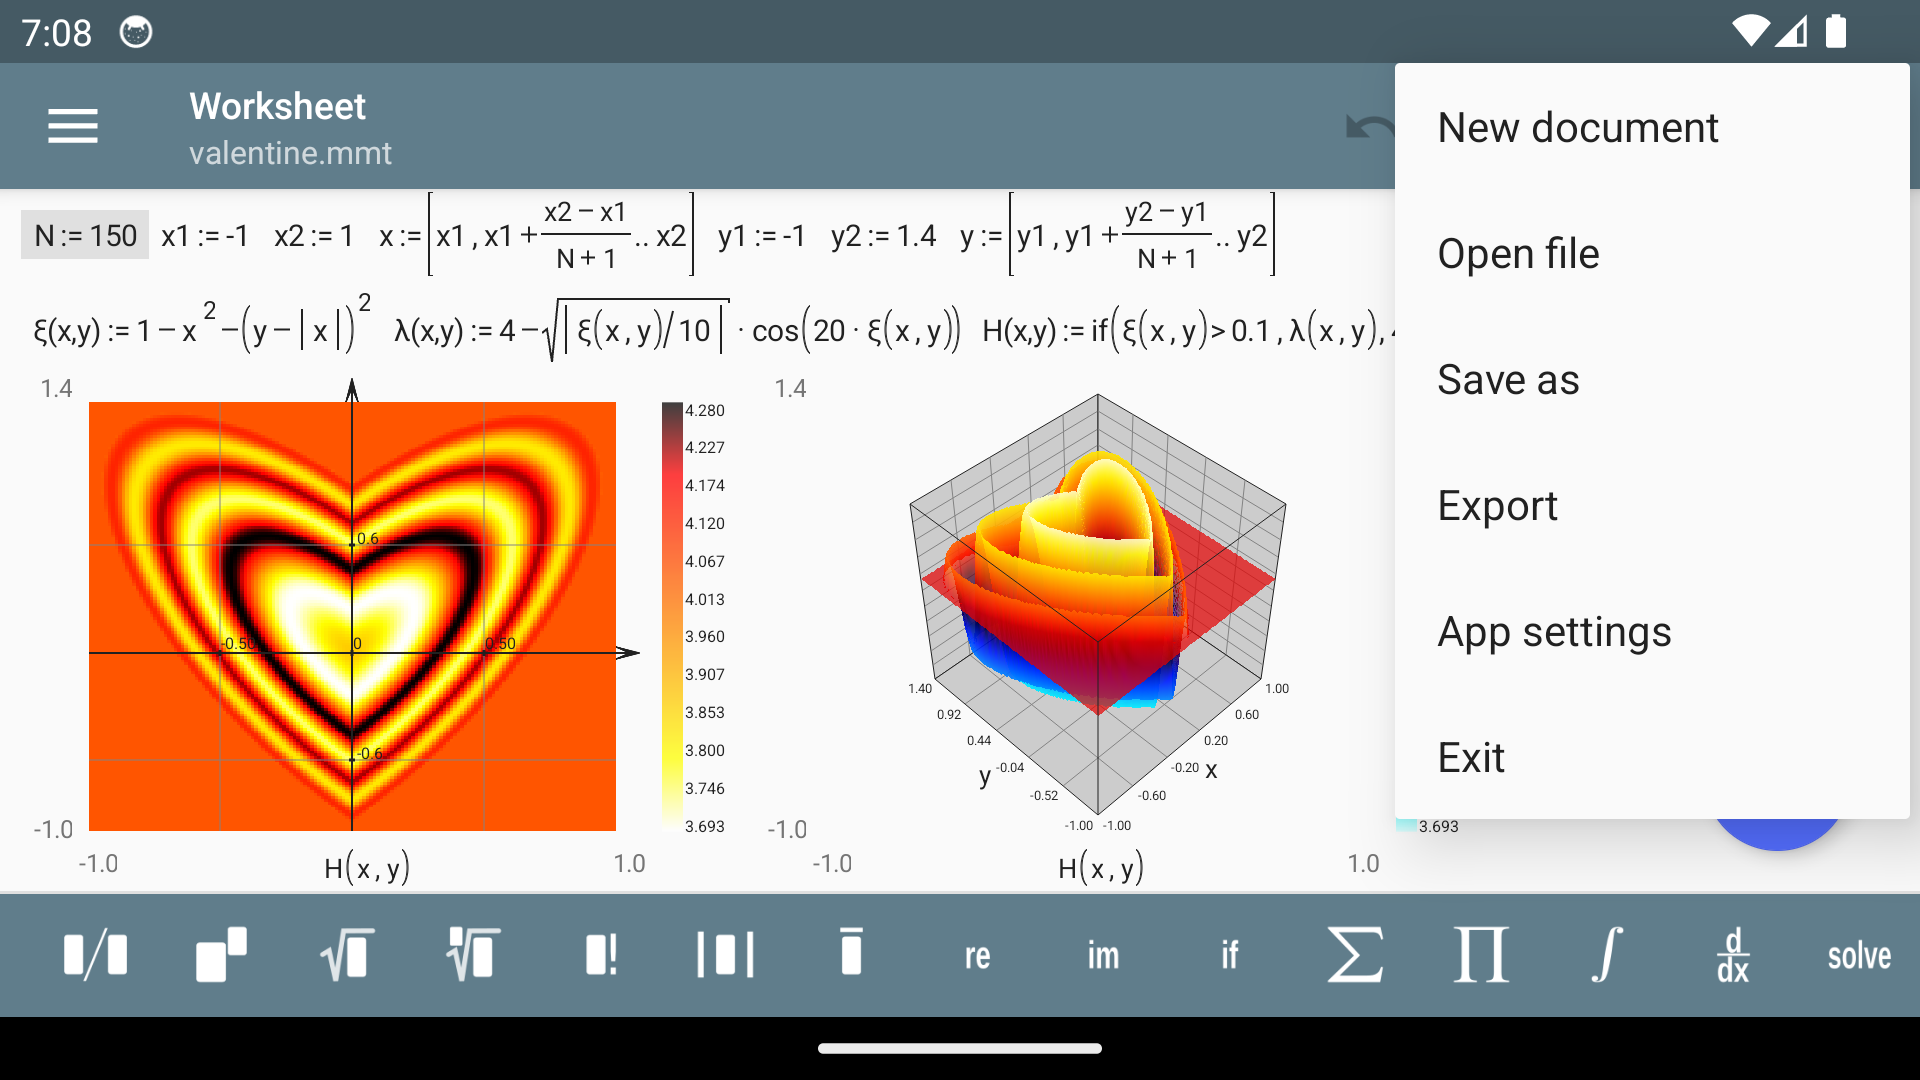Open the App settings menu
1920x1080 pixels.
coord(1553,630)
